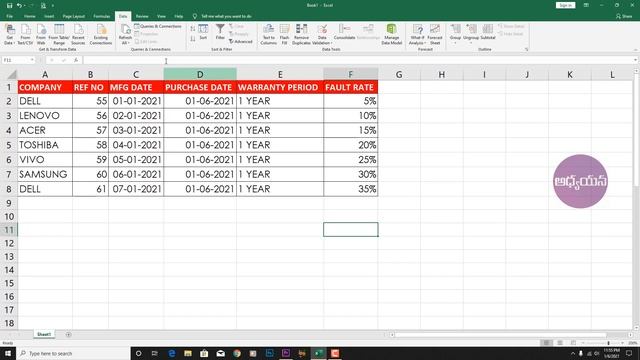Open the File tab
Screen dimensions: 640x360
9,16
